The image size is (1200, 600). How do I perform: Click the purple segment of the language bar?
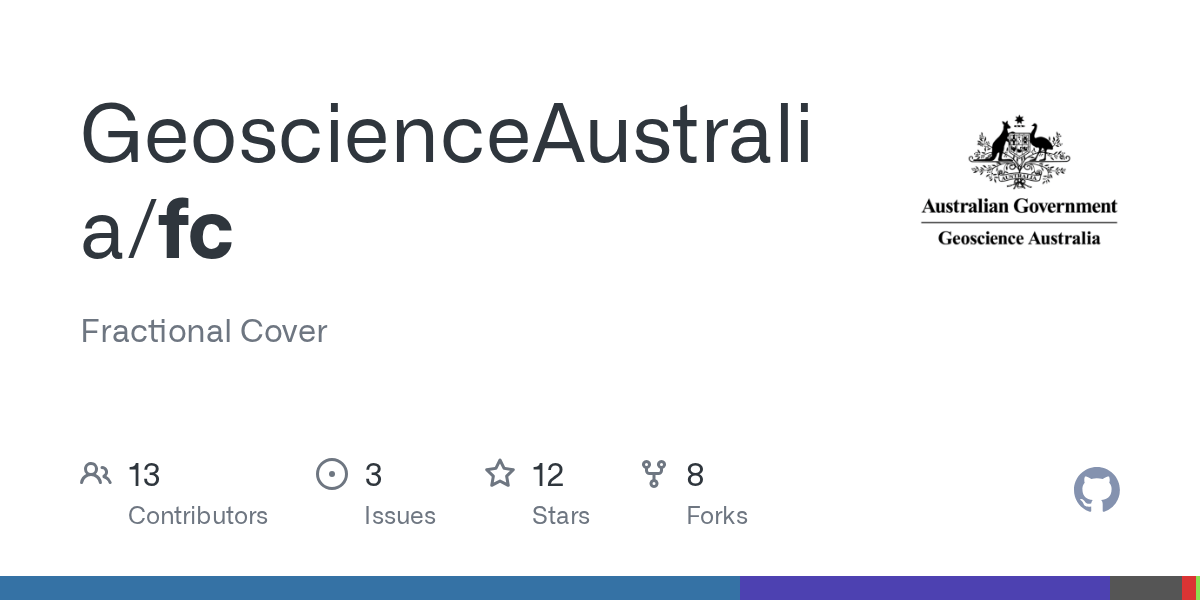925,588
